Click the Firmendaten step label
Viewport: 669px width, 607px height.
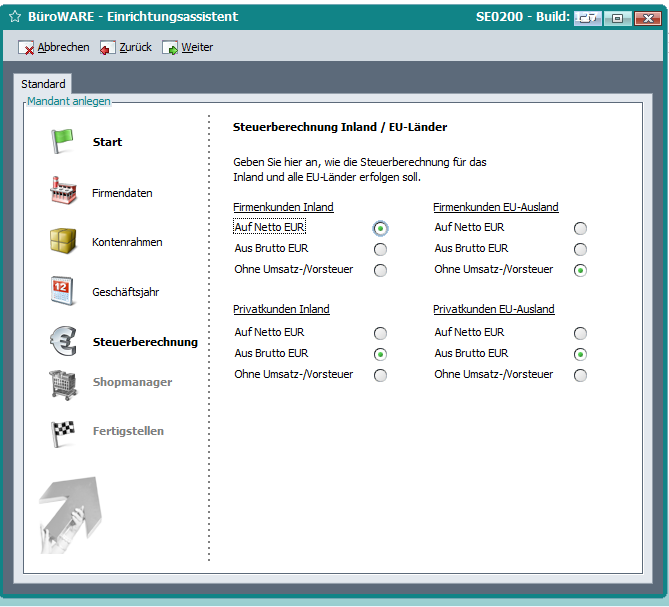coord(122,193)
